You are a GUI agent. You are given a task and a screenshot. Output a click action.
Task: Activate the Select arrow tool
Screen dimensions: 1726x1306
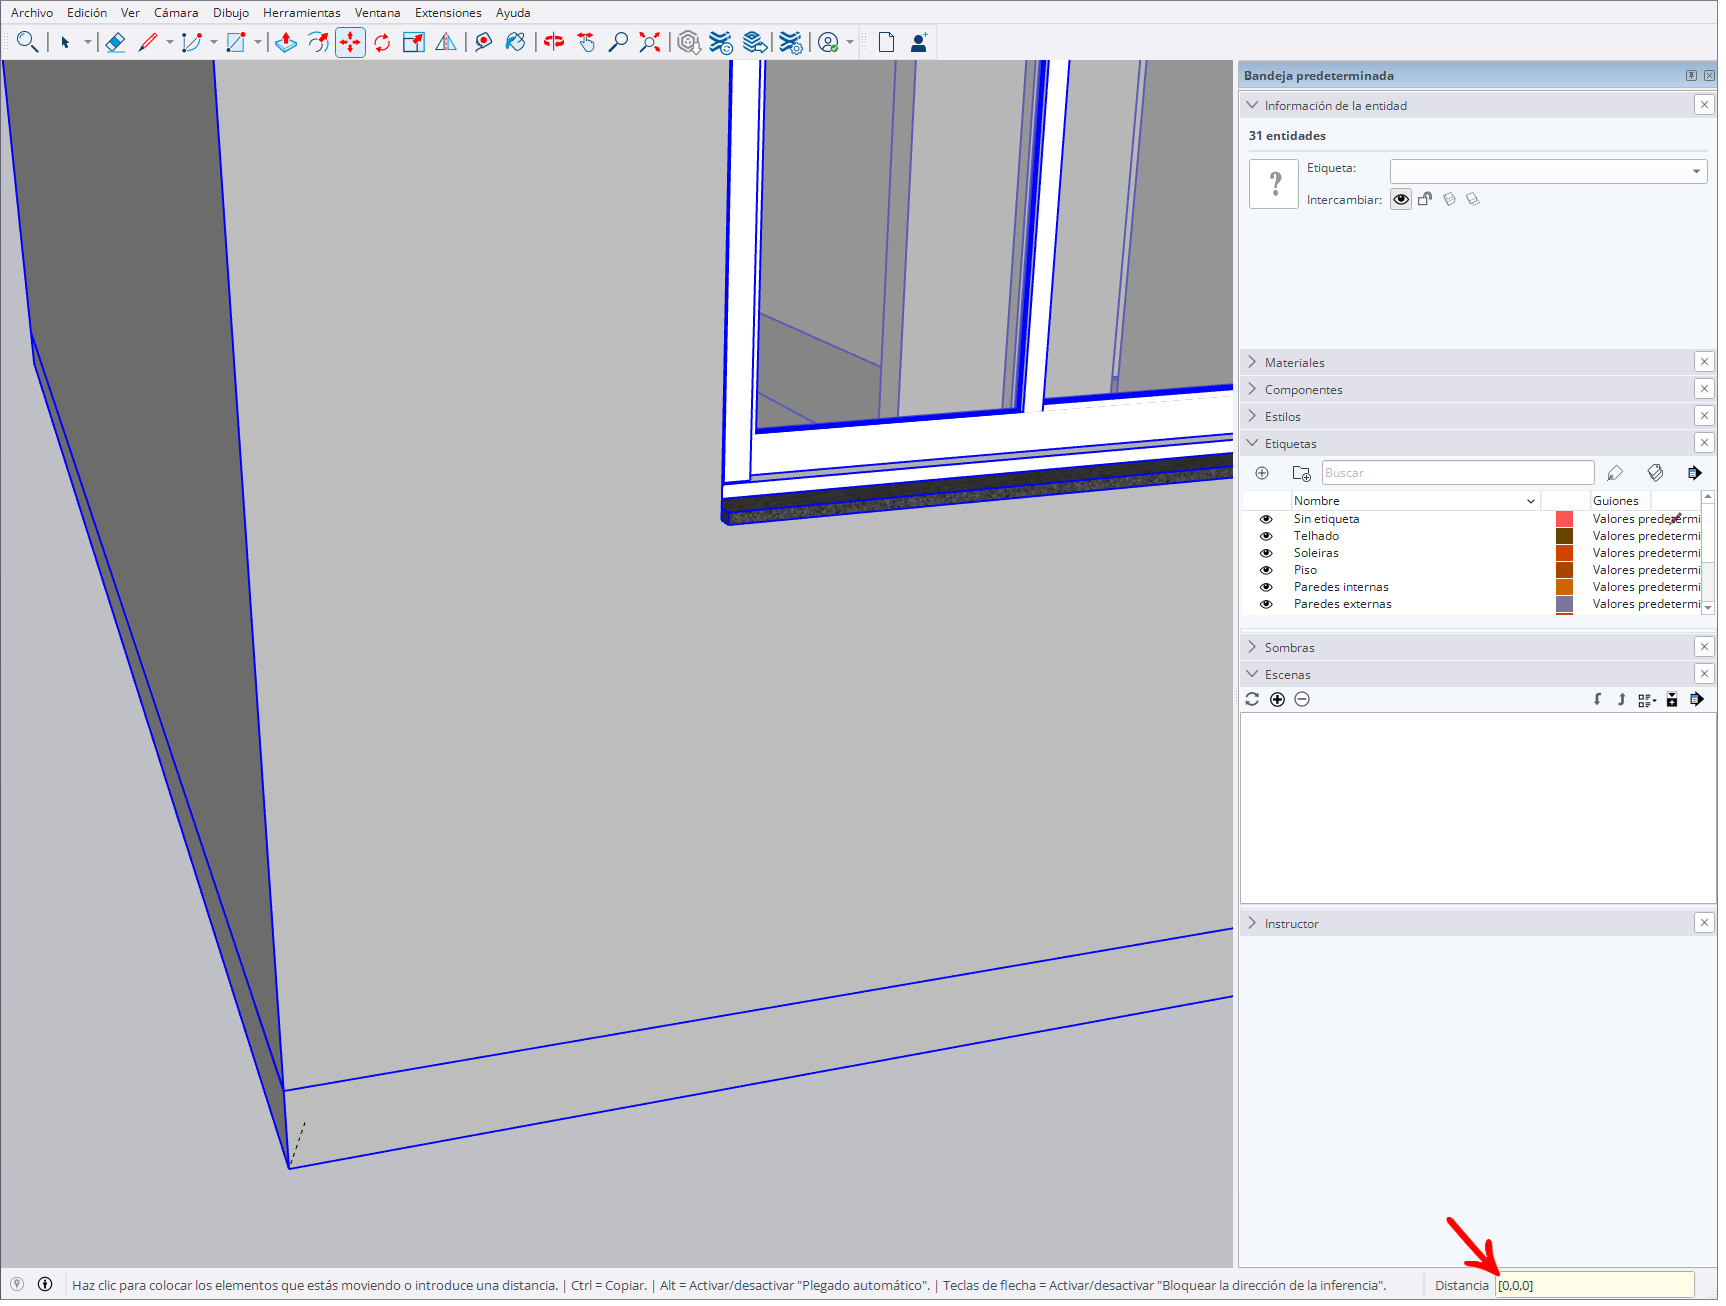pos(65,42)
